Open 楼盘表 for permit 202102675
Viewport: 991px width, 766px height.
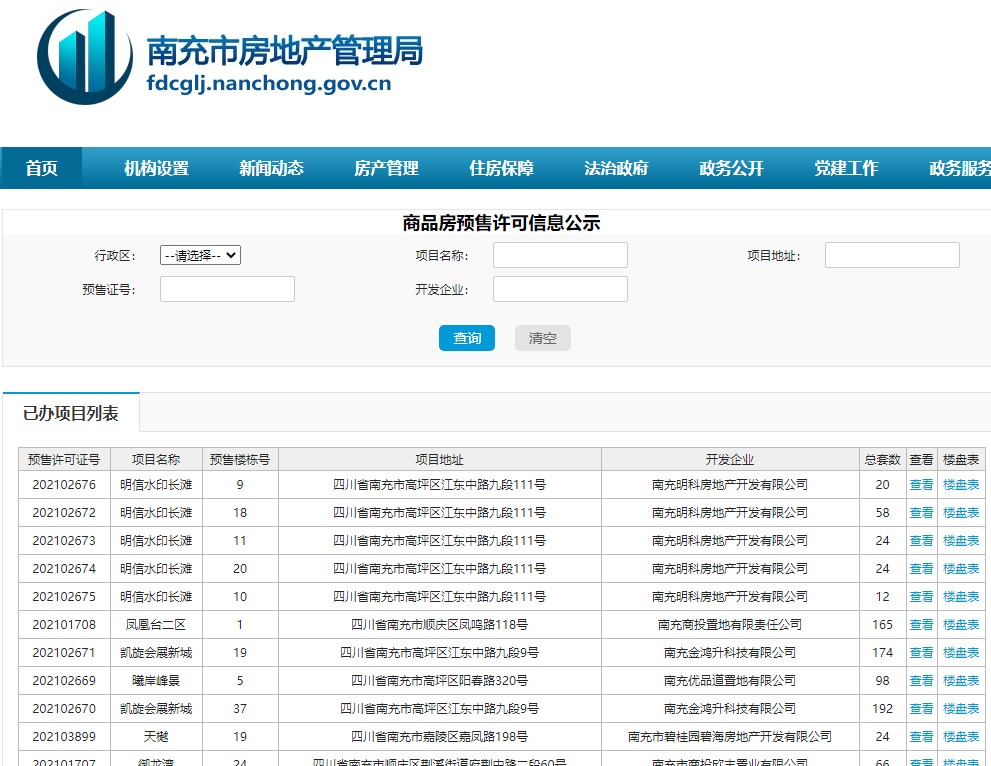[x=961, y=597]
